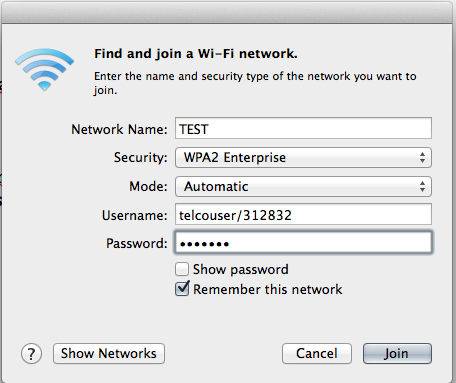Image resolution: width=456 pixels, height=383 pixels.
Task: Enable the Show password checkbox
Action: (182, 269)
